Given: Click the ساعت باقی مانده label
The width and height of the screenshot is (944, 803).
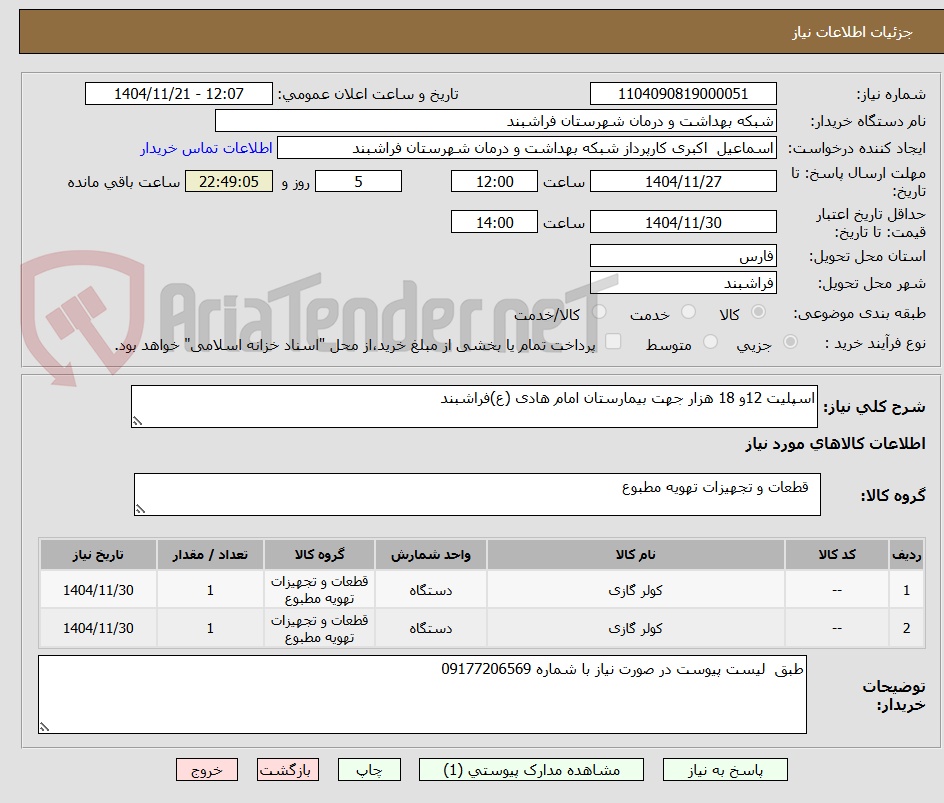Looking at the screenshot, I should coord(123,182).
